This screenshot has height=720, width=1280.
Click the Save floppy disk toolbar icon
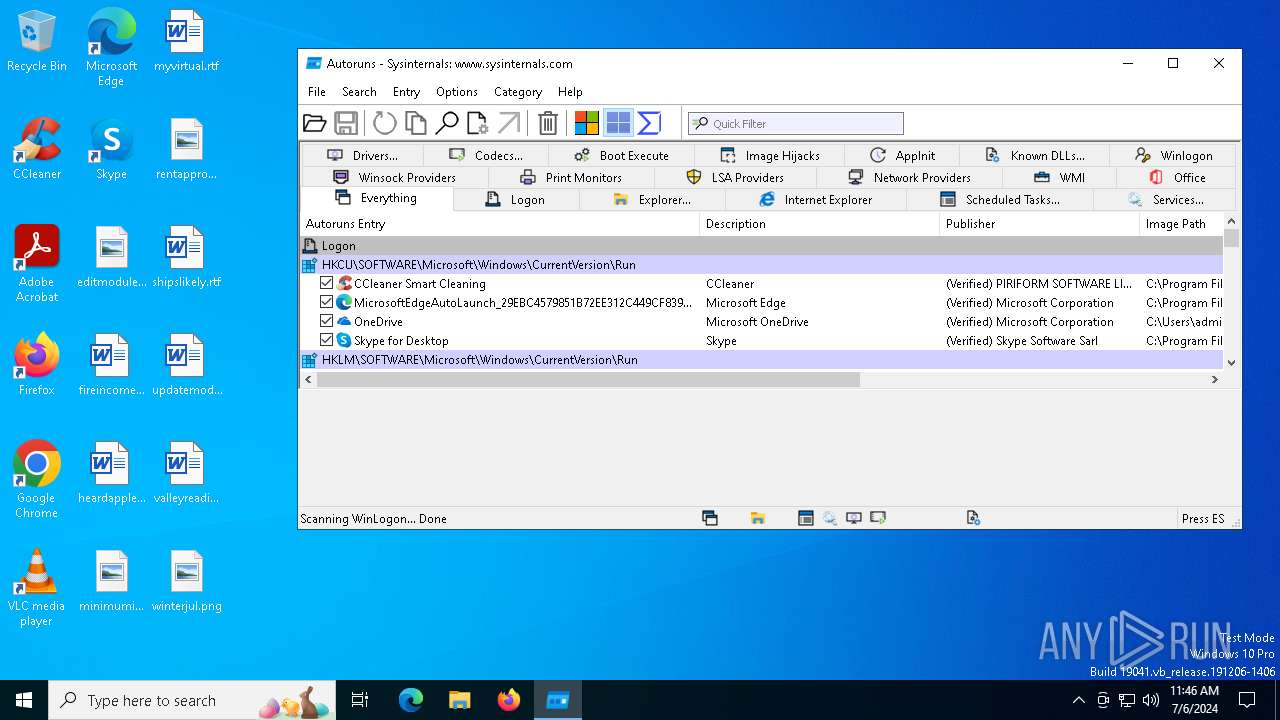pos(346,123)
